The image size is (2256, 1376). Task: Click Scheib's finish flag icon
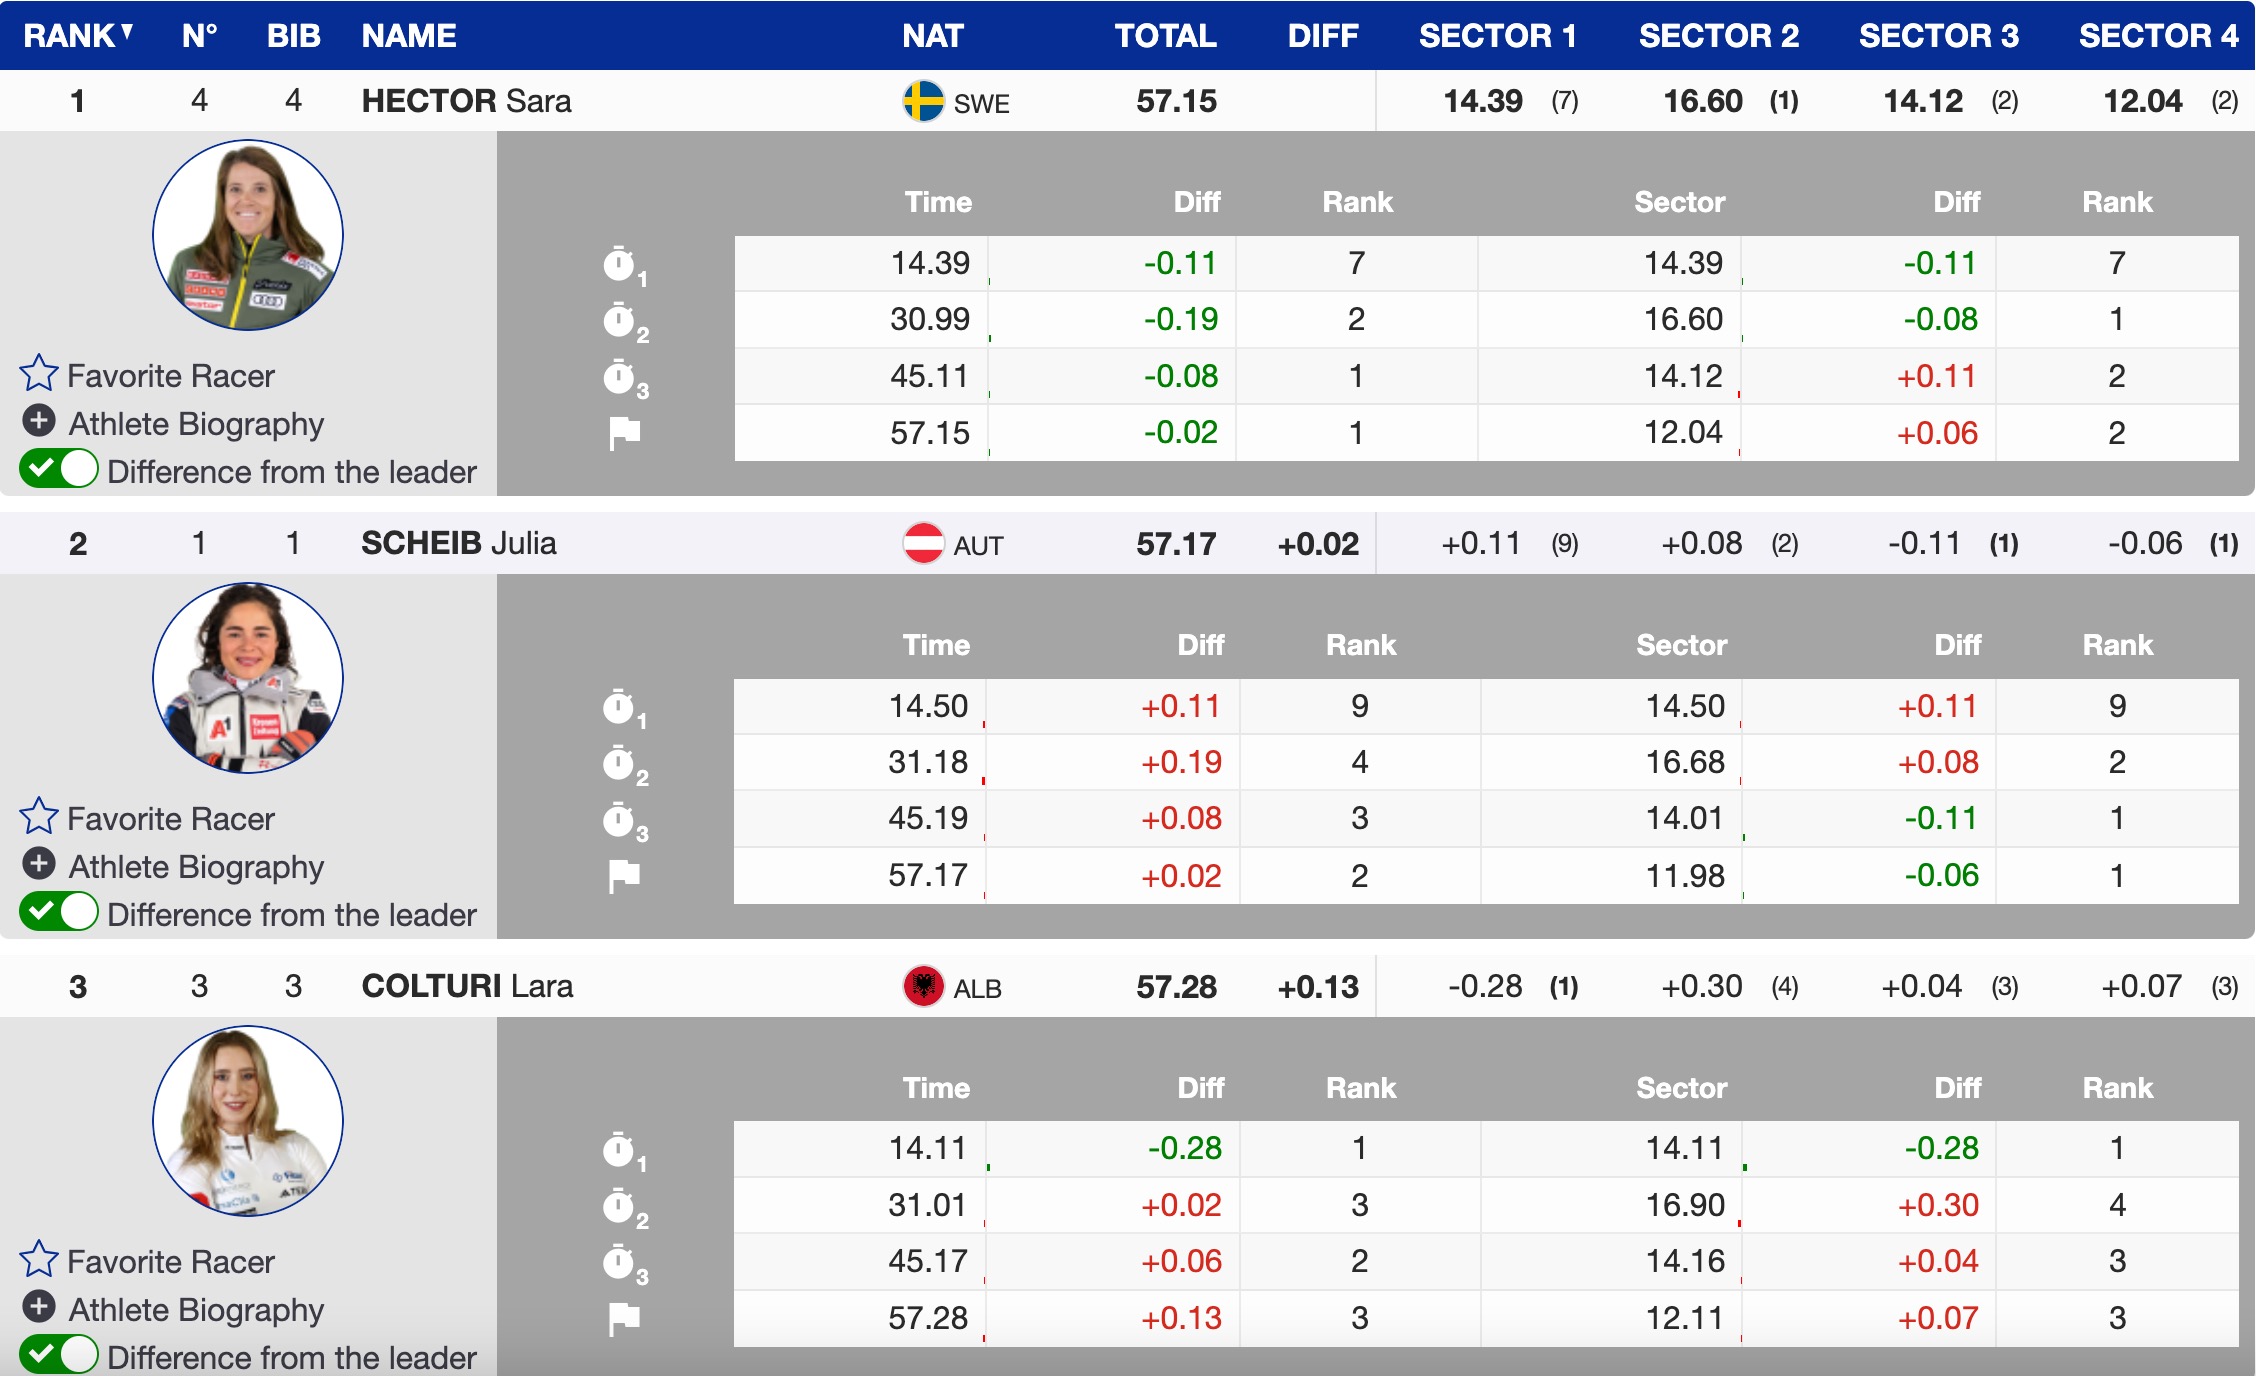tap(624, 876)
